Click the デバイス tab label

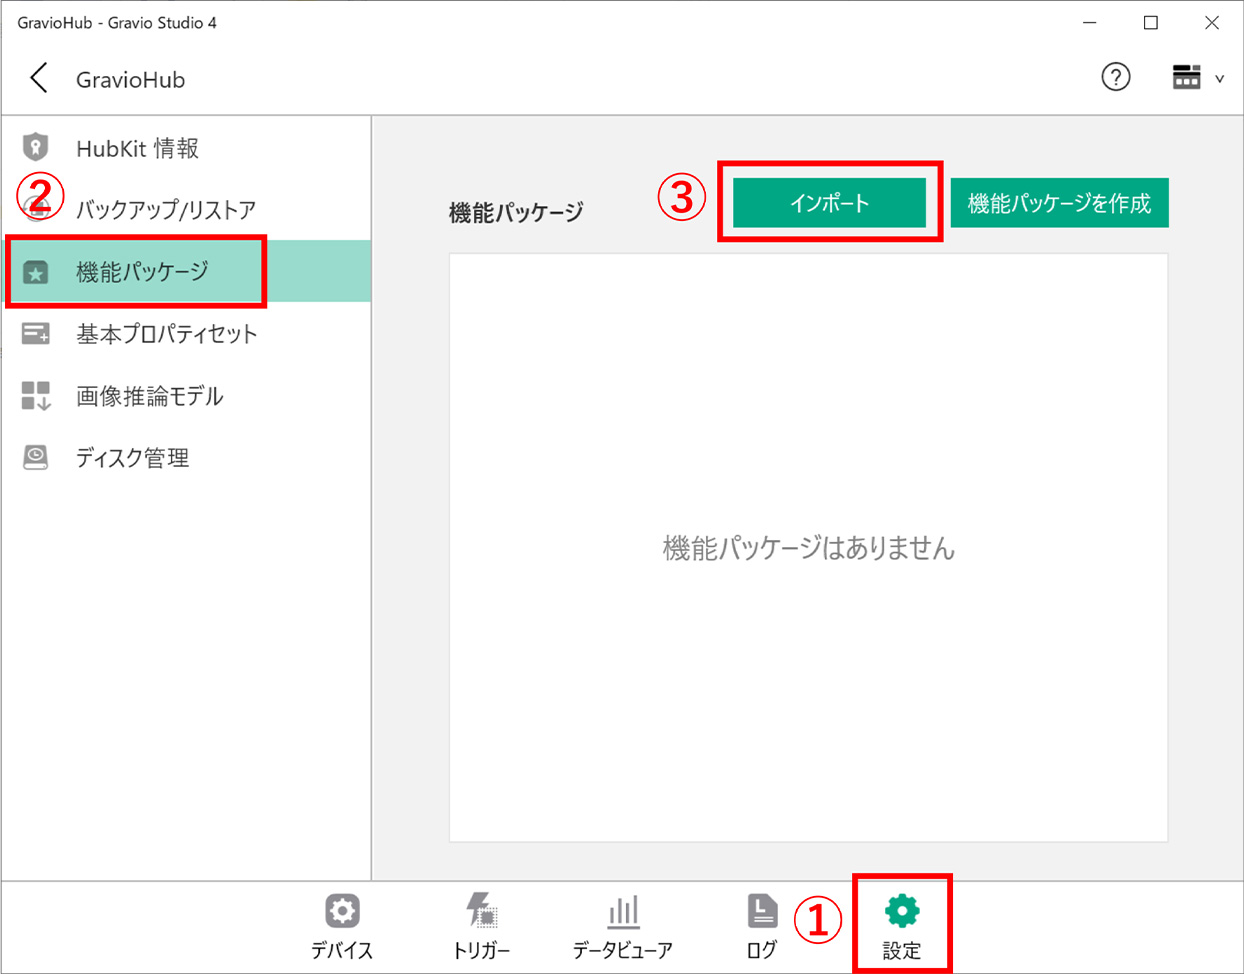pyautogui.click(x=342, y=950)
